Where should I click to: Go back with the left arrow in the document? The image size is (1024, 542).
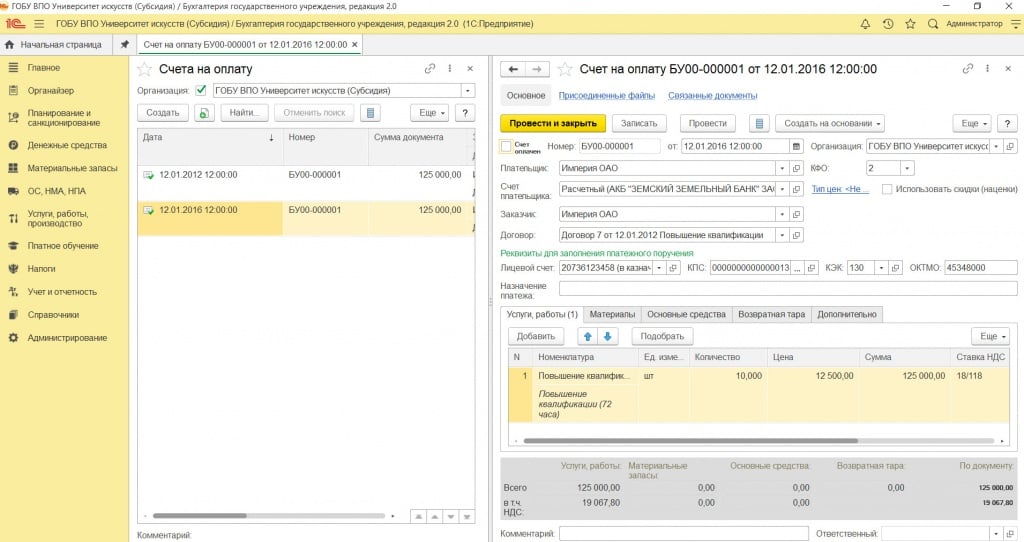pos(514,69)
